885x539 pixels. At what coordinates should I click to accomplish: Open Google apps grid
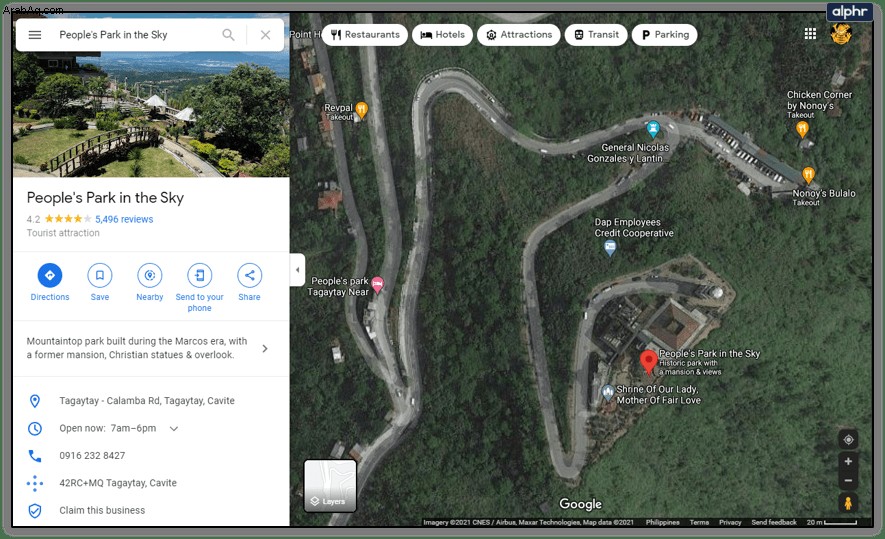point(810,34)
